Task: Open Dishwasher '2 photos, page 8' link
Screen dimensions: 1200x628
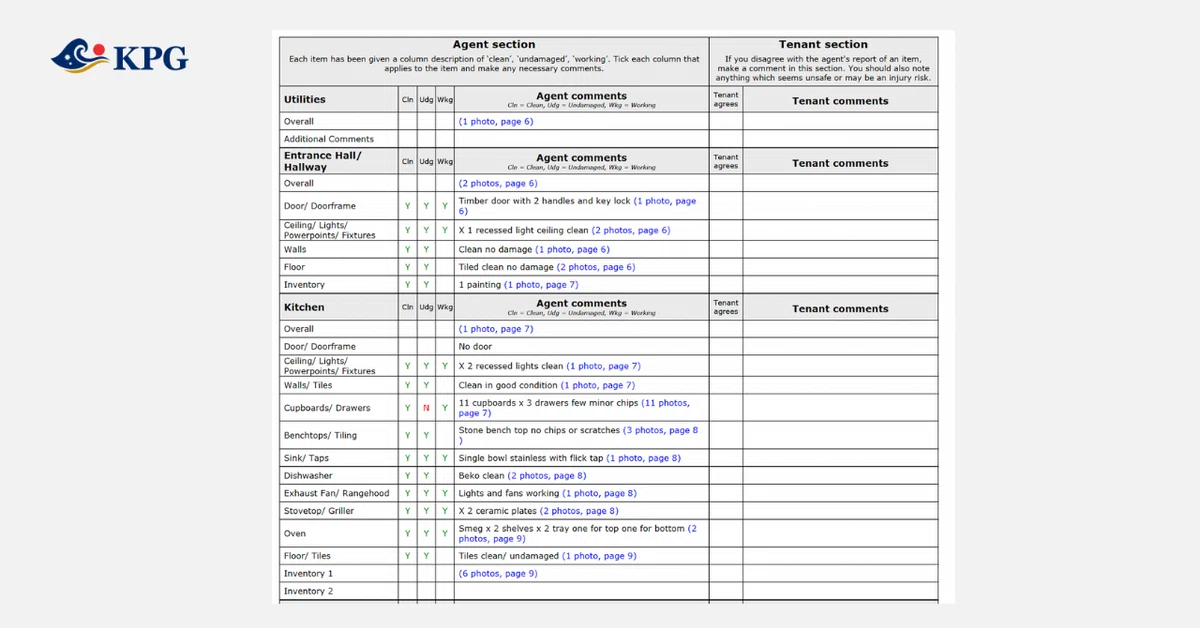Action: 547,476
